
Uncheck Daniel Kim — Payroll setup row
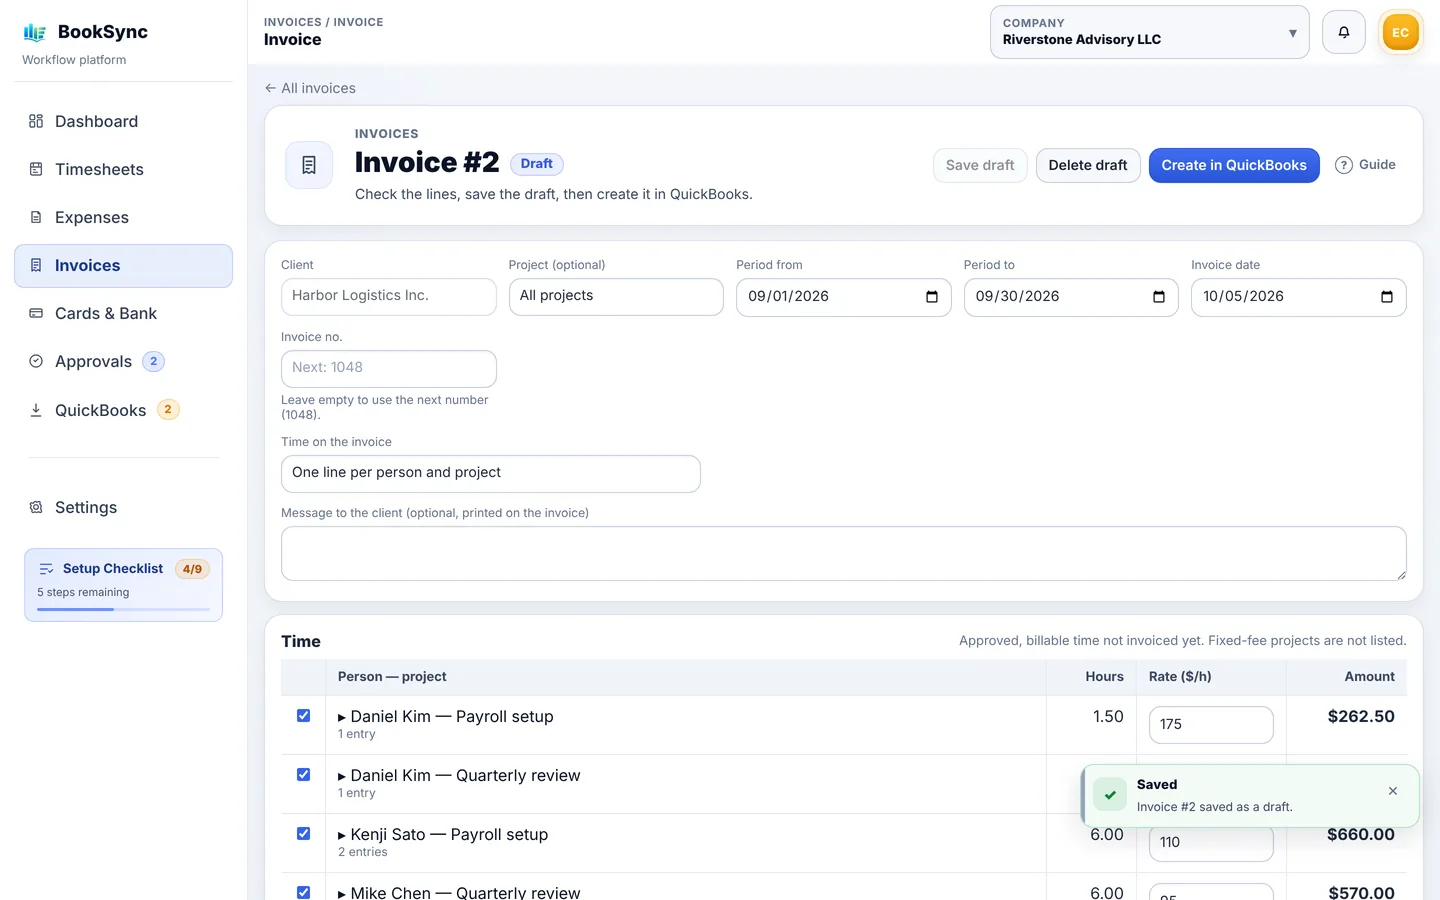click(x=303, y=716)
